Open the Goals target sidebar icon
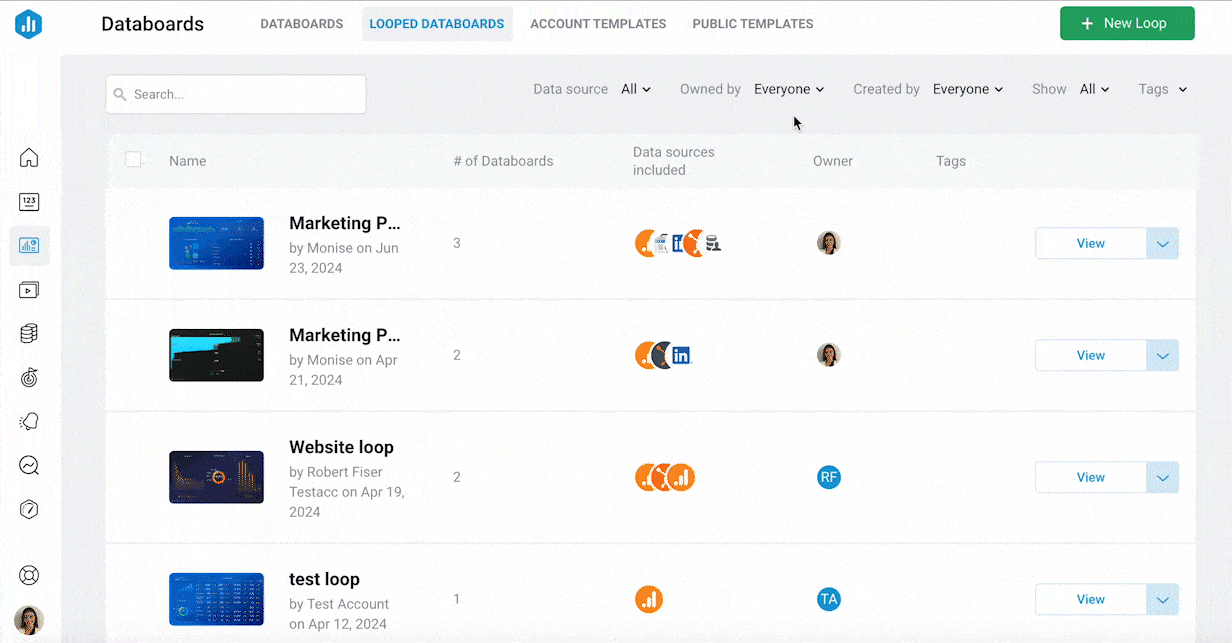The width and height of the screenshot is (1232, 643). tap(29, 378)
